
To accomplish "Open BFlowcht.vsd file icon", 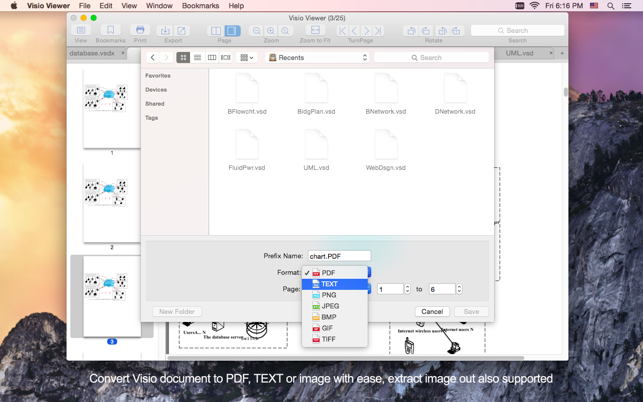I will 247,90.
